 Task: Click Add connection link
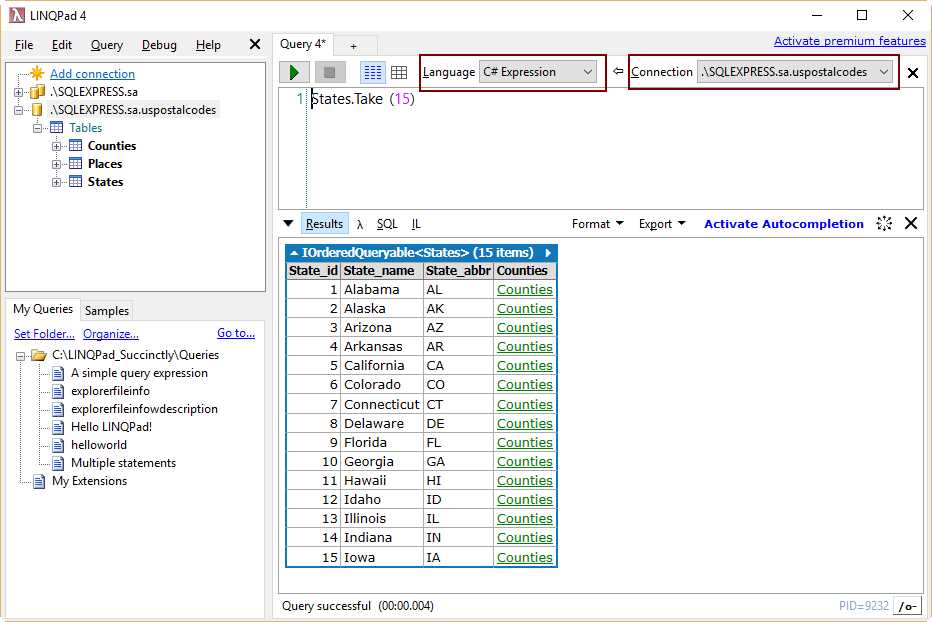[x=92, y=74]
